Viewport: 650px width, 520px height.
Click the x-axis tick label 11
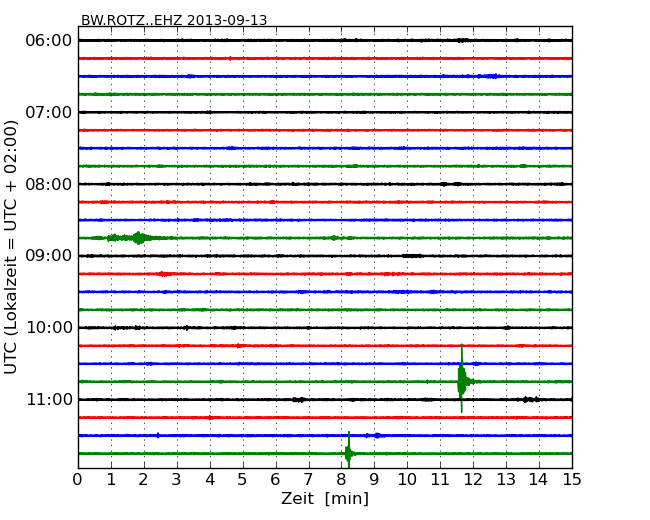[x=440, y=480]
